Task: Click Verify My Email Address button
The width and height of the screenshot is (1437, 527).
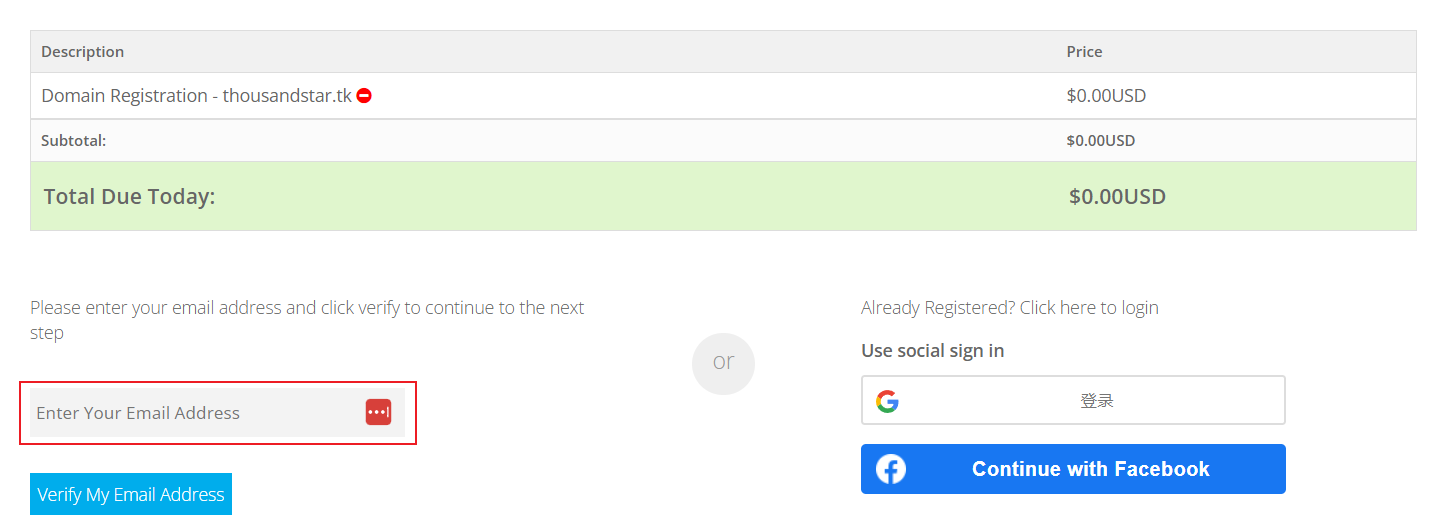Action: point(131,494)
